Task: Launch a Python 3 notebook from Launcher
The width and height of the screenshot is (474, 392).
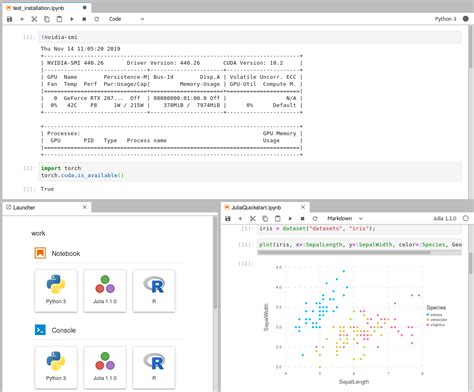Action: pos(56,291)
